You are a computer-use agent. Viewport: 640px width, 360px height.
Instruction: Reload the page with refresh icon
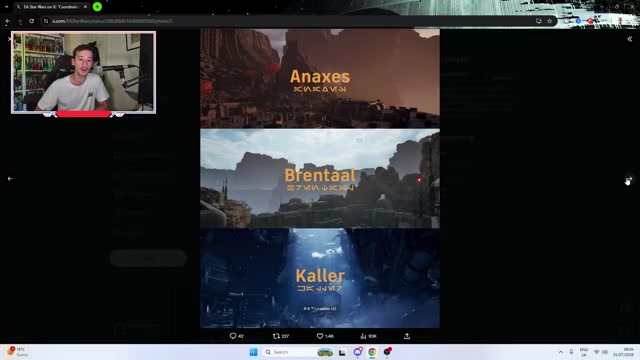pos(31,21)
